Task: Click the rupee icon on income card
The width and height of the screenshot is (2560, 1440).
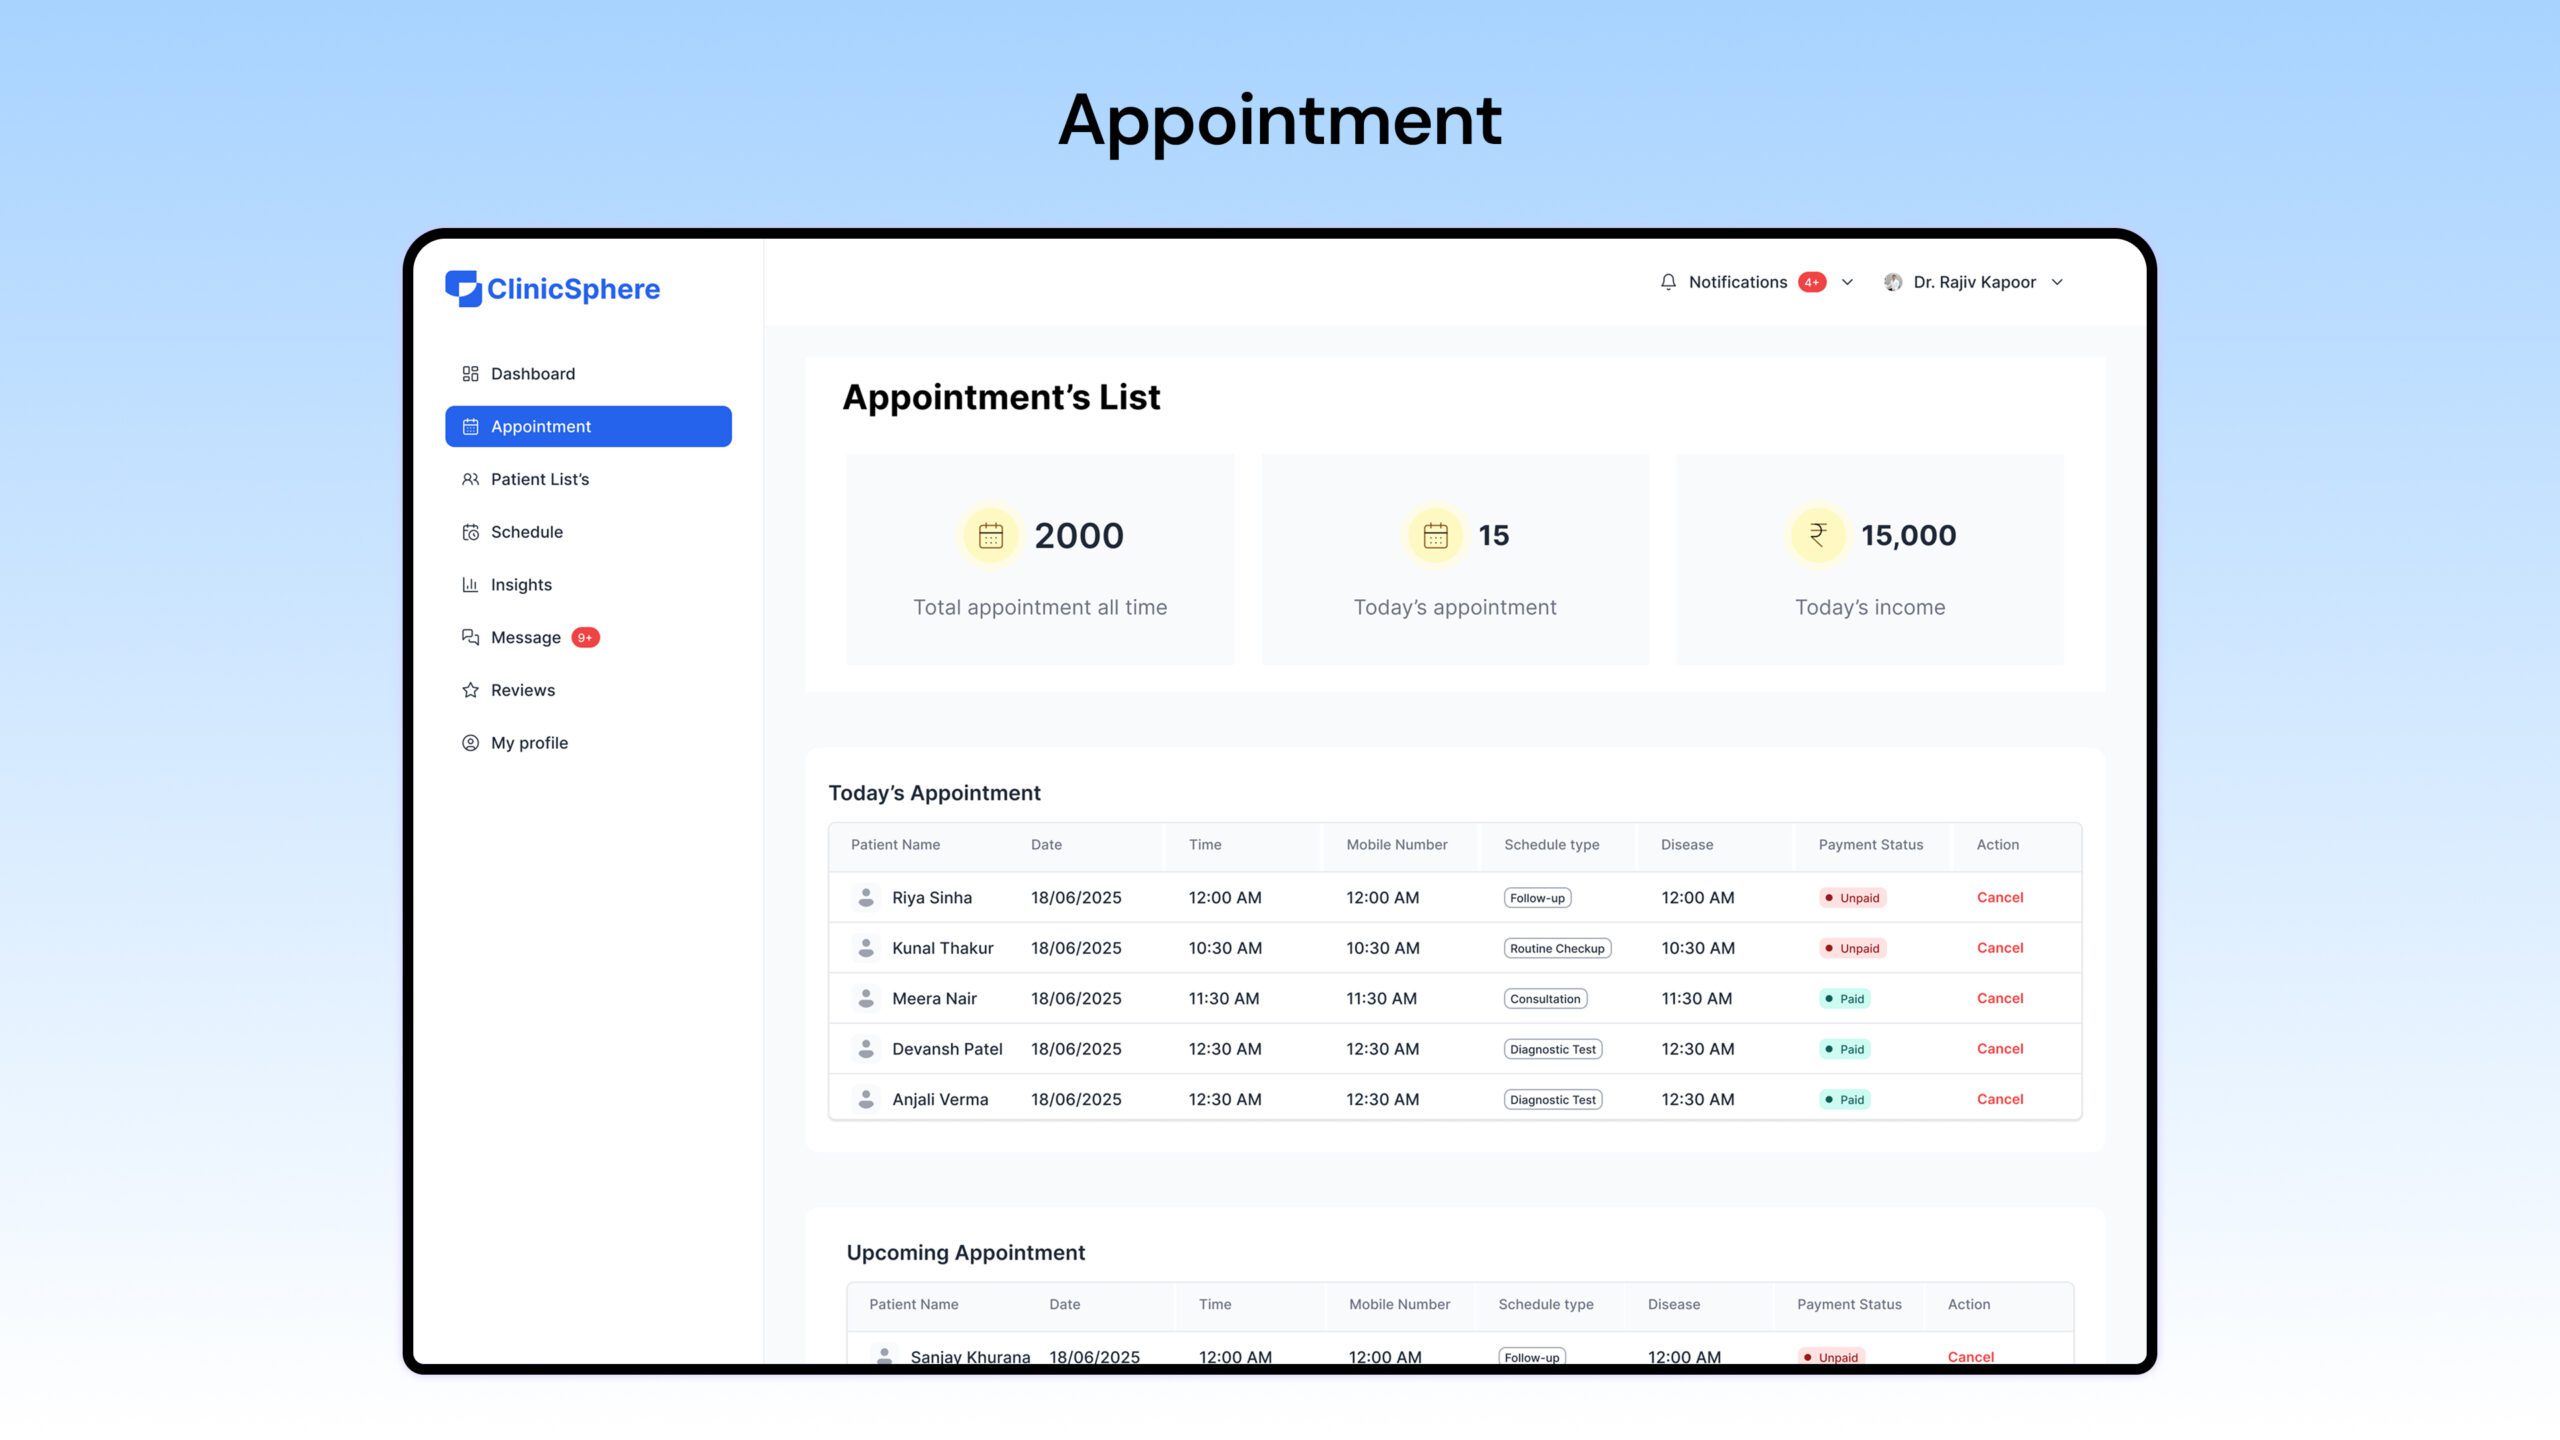Action: click(x=1818, y=535)
